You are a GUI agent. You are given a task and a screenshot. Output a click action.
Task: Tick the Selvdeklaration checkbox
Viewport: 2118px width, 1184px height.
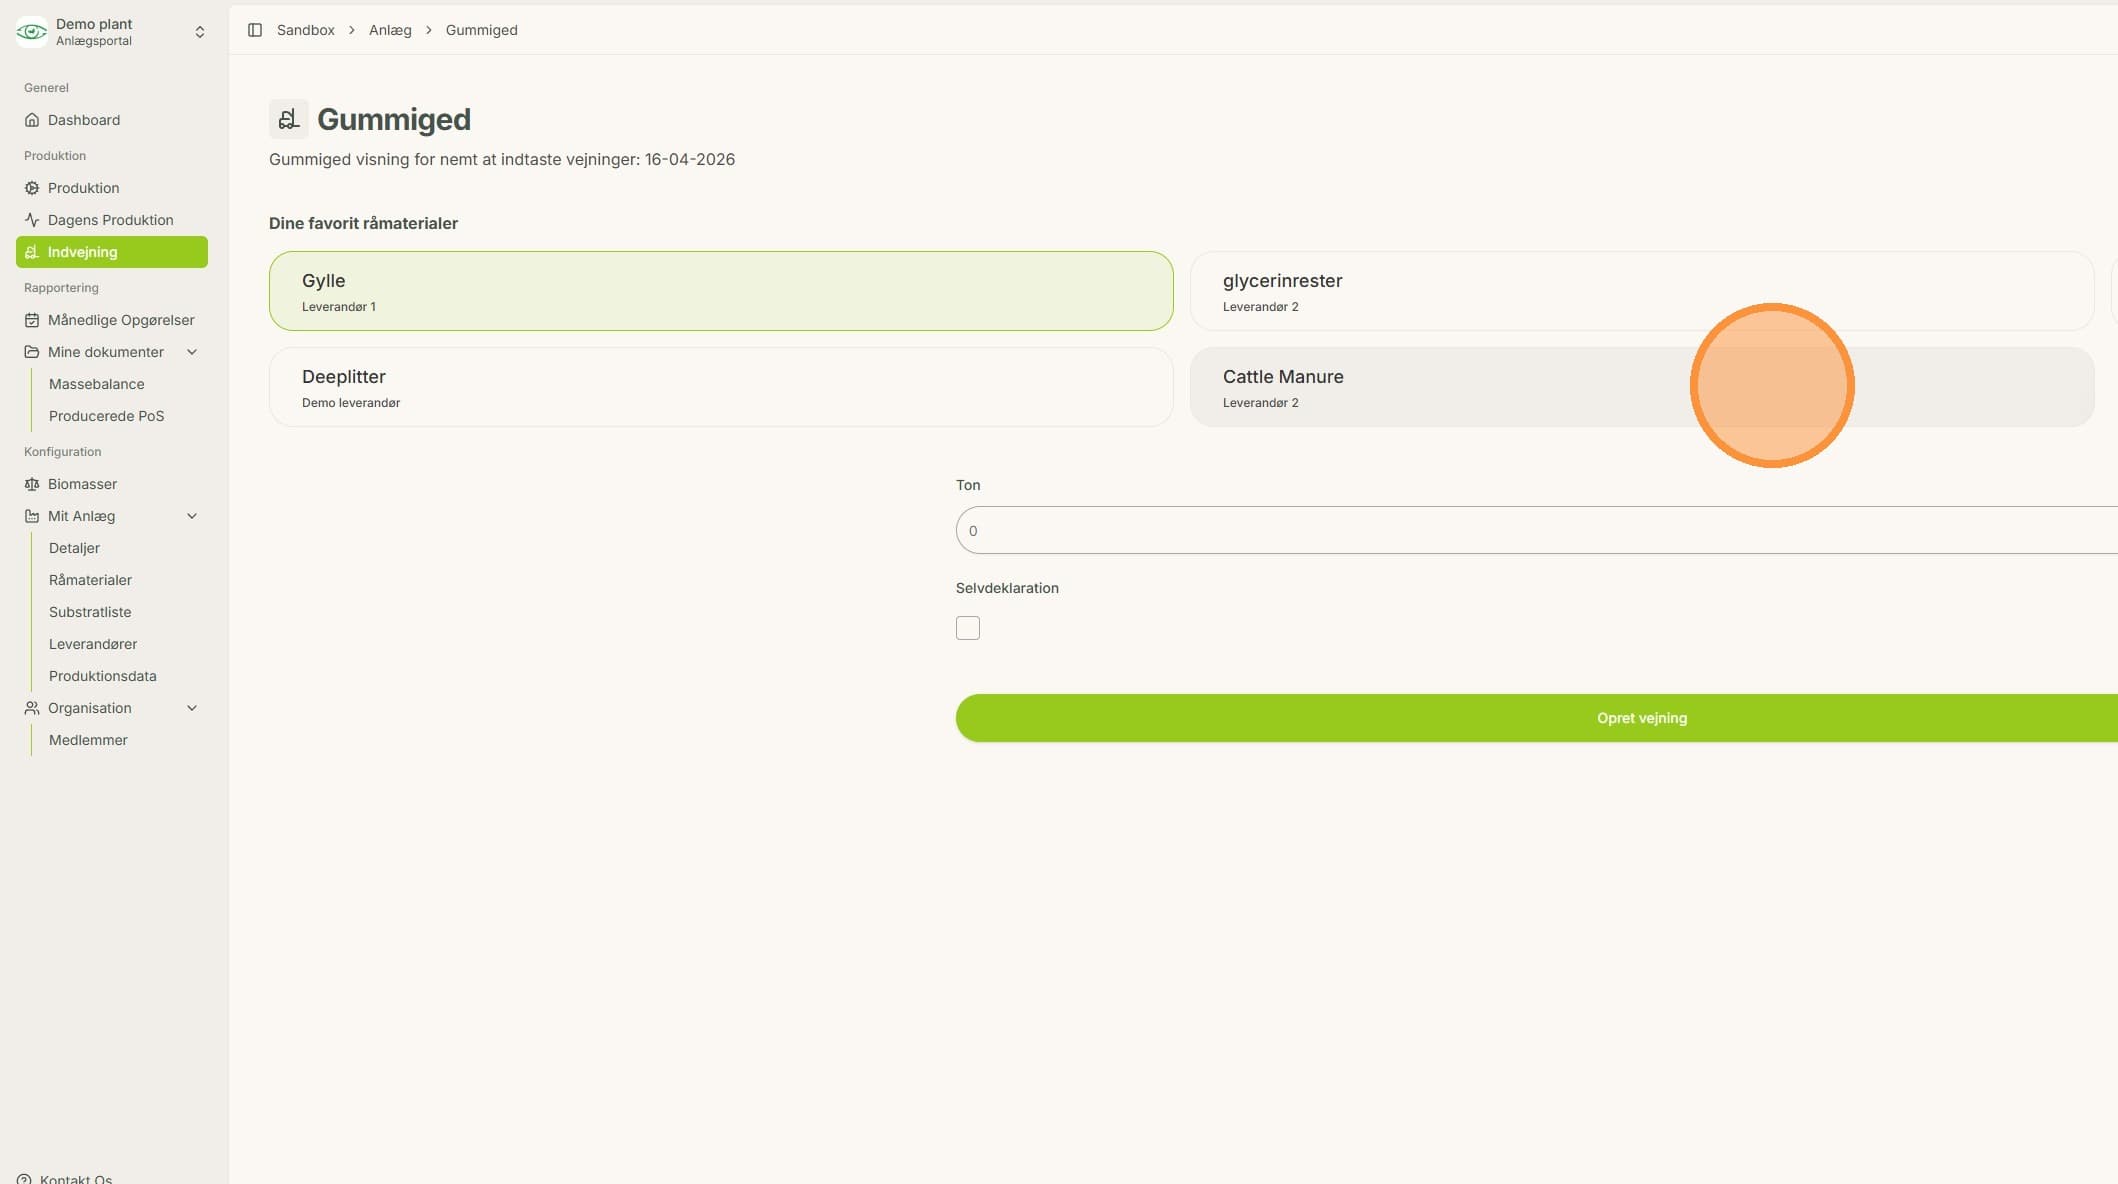pyautogui.click(x=967, y=628)
